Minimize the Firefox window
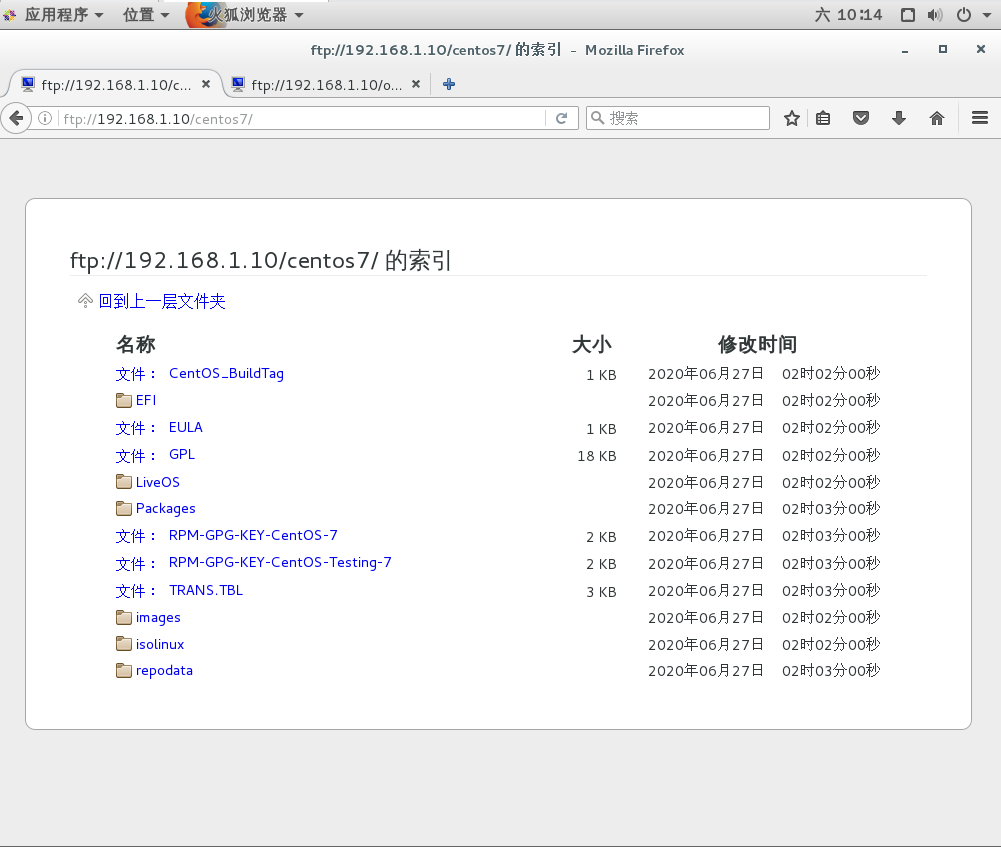The image size is (1001, 847). pyautogui.click(x=905, y=50)
